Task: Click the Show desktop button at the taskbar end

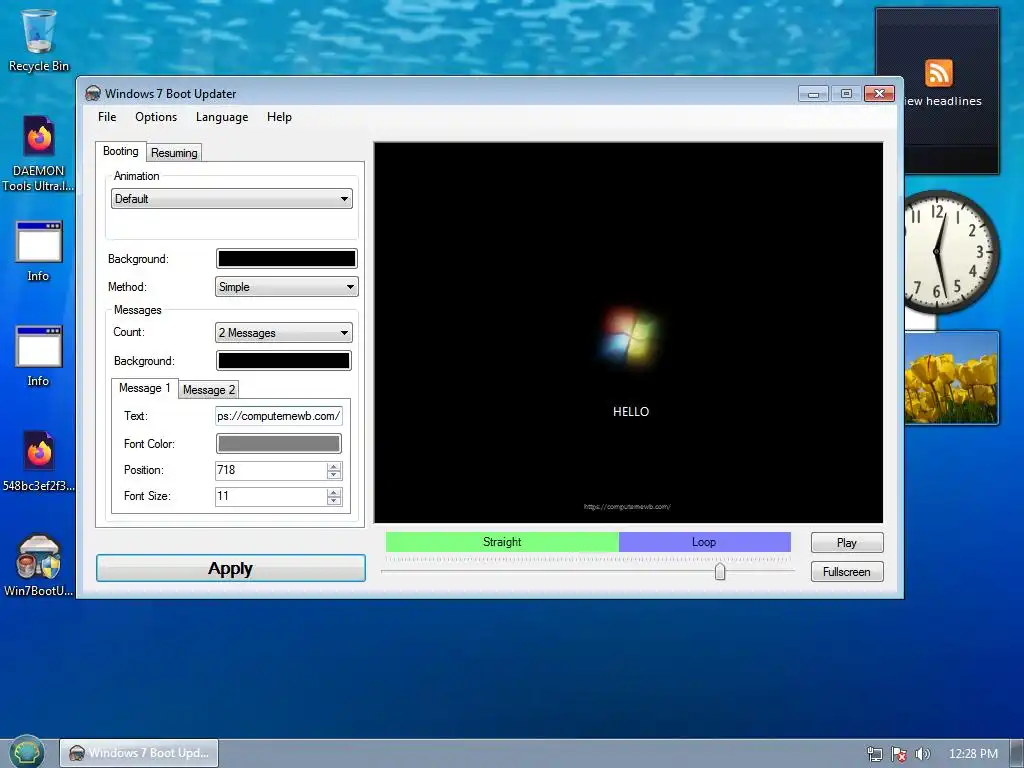Action: (x=1017, y=754)
